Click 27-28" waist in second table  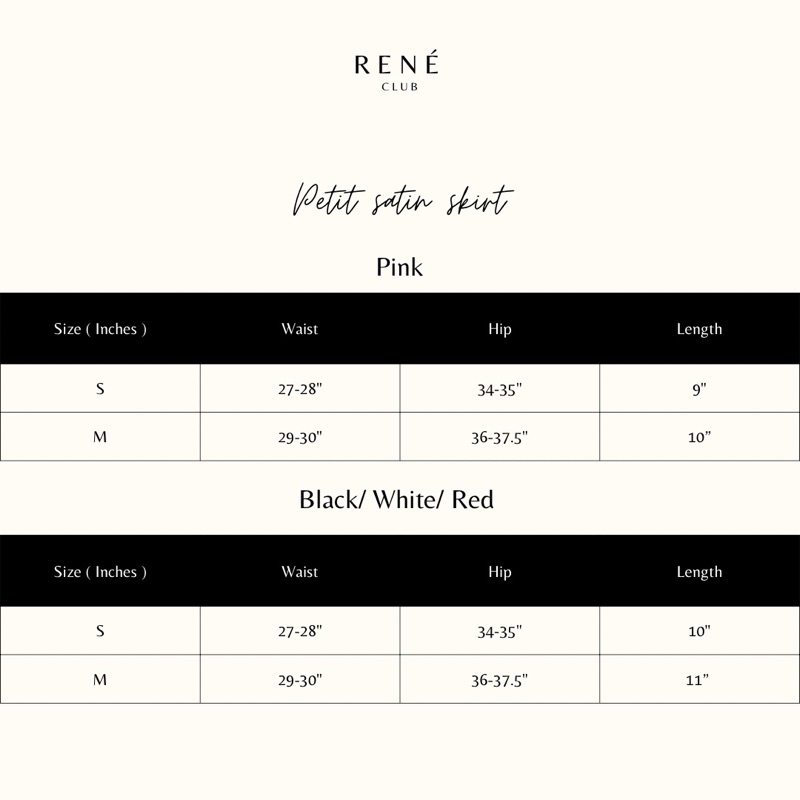(x=300, y=631)
